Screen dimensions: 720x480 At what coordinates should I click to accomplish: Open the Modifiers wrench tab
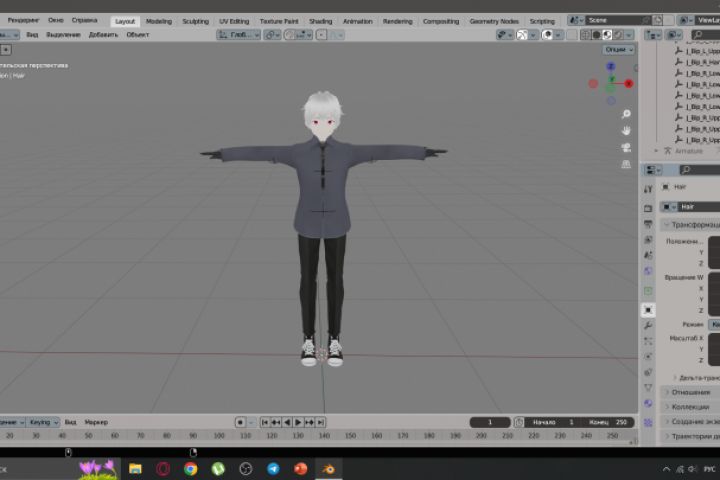click(x=648, y=326)
